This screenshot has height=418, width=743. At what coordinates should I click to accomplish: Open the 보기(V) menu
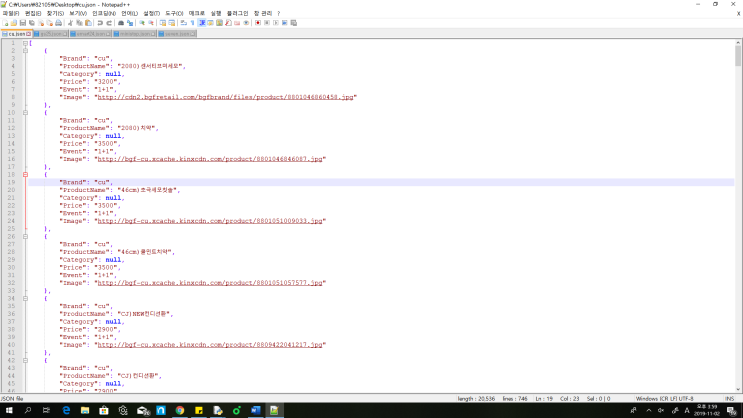point(78,13)
